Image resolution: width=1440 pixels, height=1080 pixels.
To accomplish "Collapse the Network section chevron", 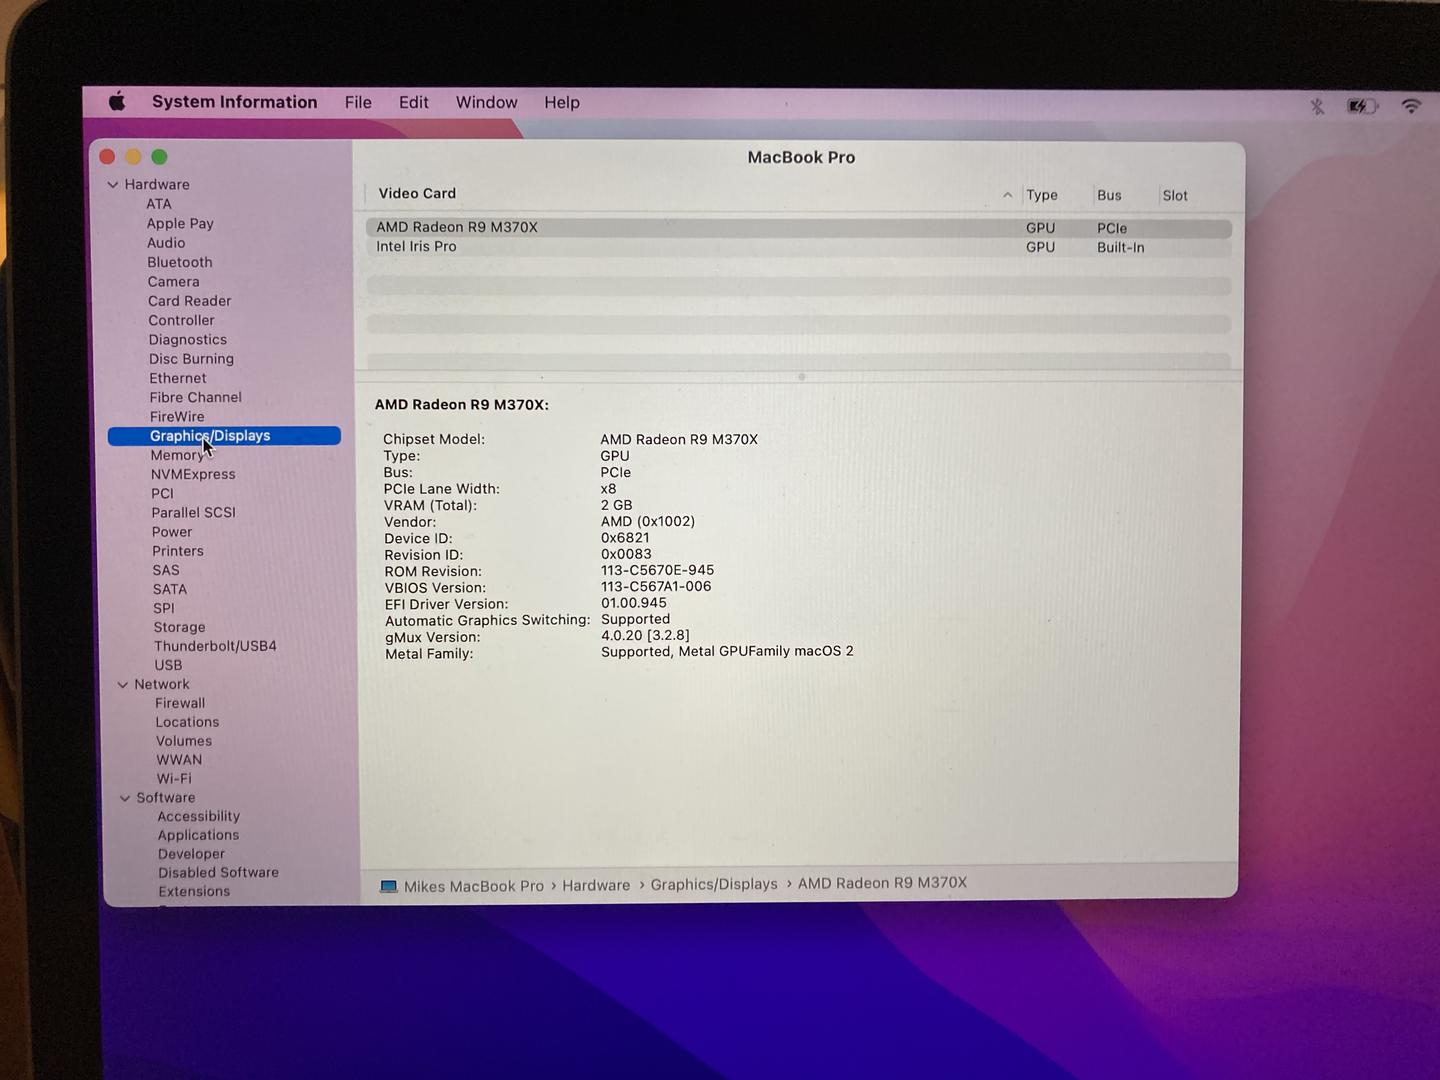I will tap(123, 685).
